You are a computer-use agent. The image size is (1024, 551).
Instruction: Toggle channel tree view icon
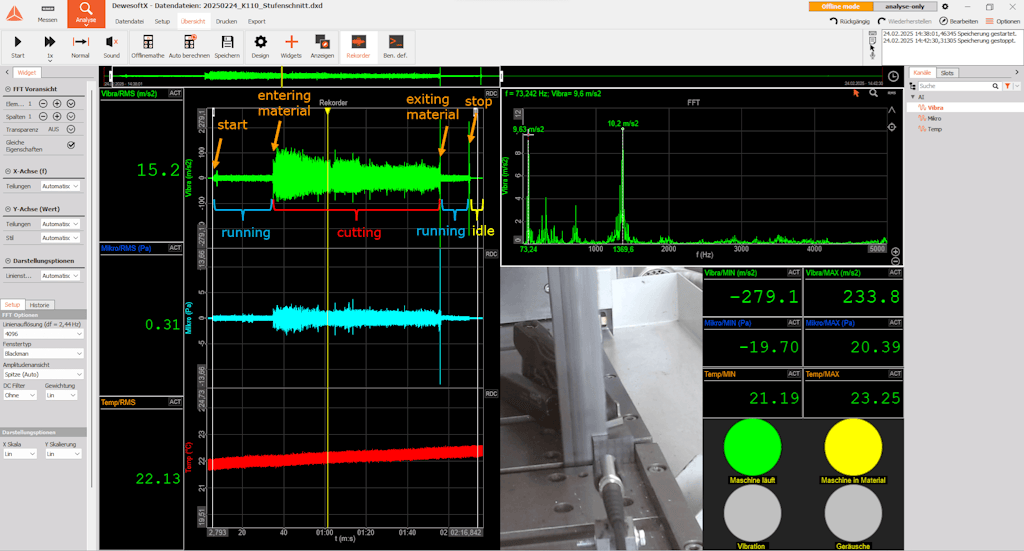point(912,86)
